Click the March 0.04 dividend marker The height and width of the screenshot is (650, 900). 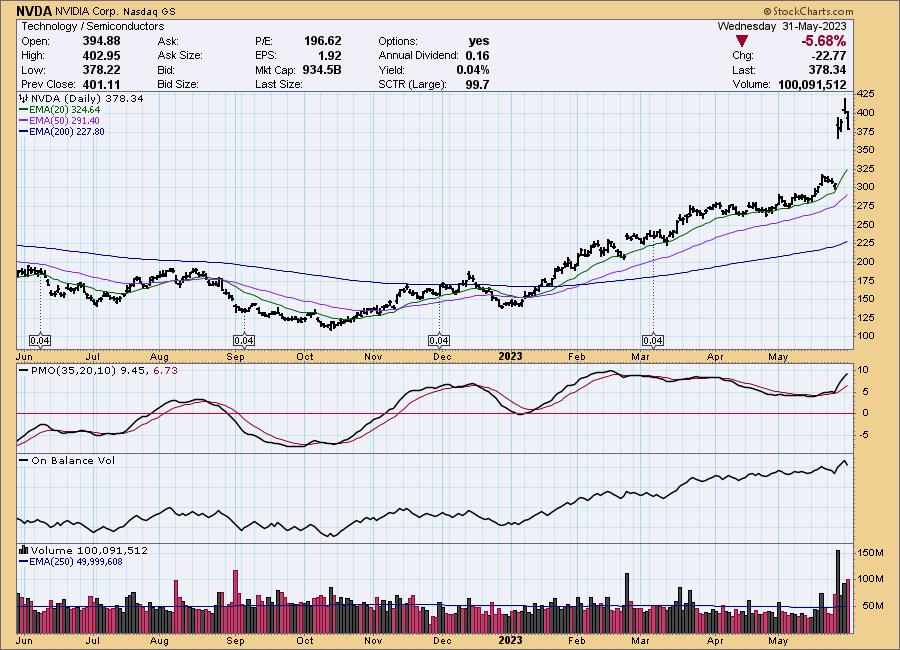coord(653,340)
